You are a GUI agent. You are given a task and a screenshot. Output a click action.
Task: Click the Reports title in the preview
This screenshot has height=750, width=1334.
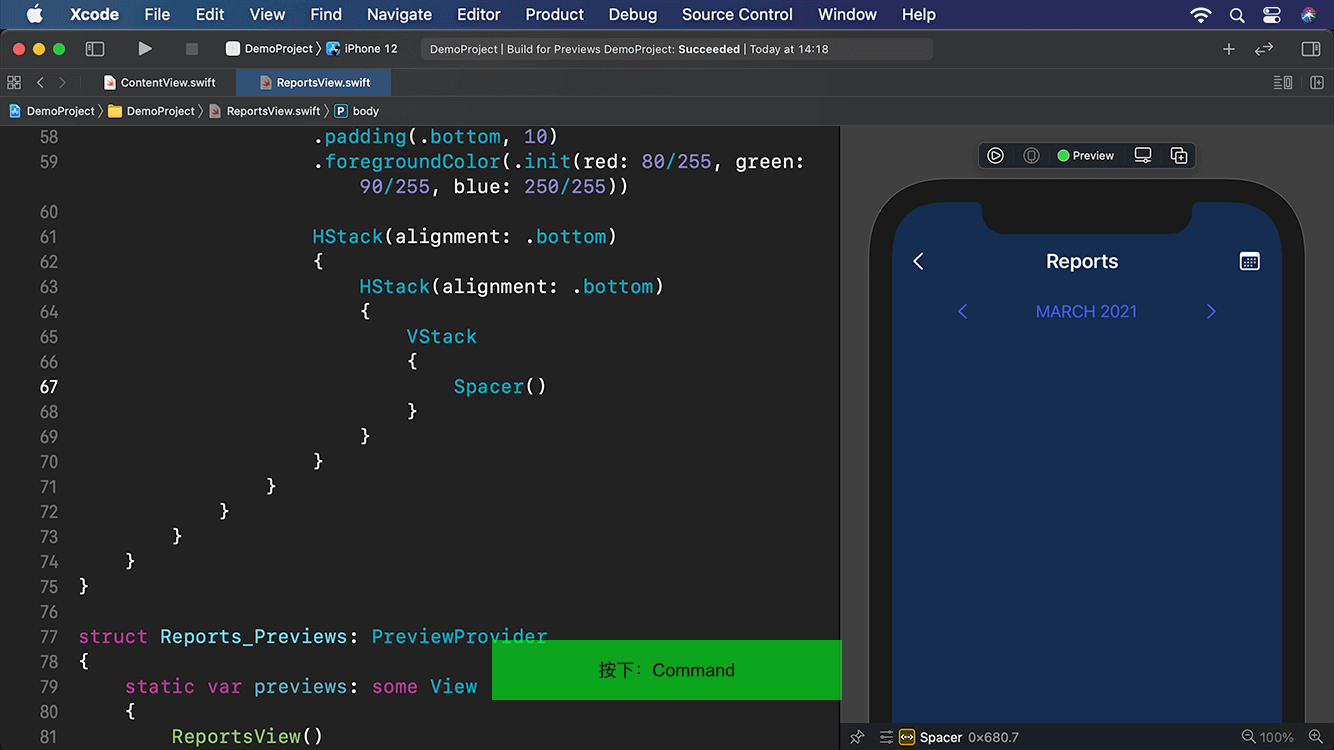(1082, 261)
